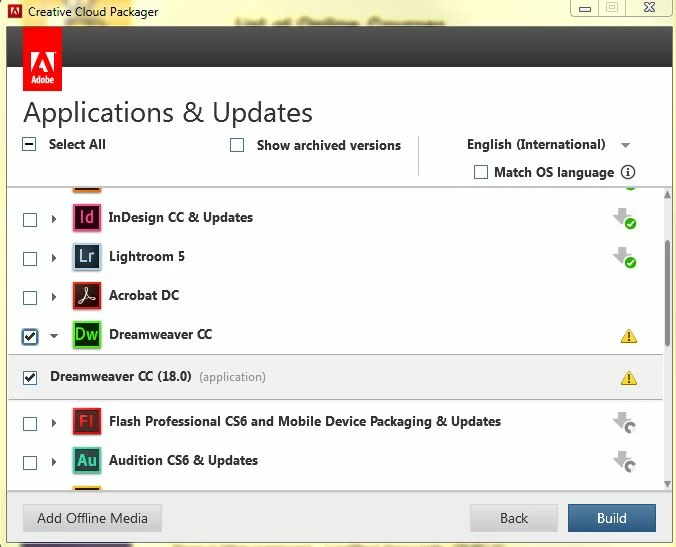Click the Dreamweaver Dw app icon
676x547 pixels.
(87, 334)
